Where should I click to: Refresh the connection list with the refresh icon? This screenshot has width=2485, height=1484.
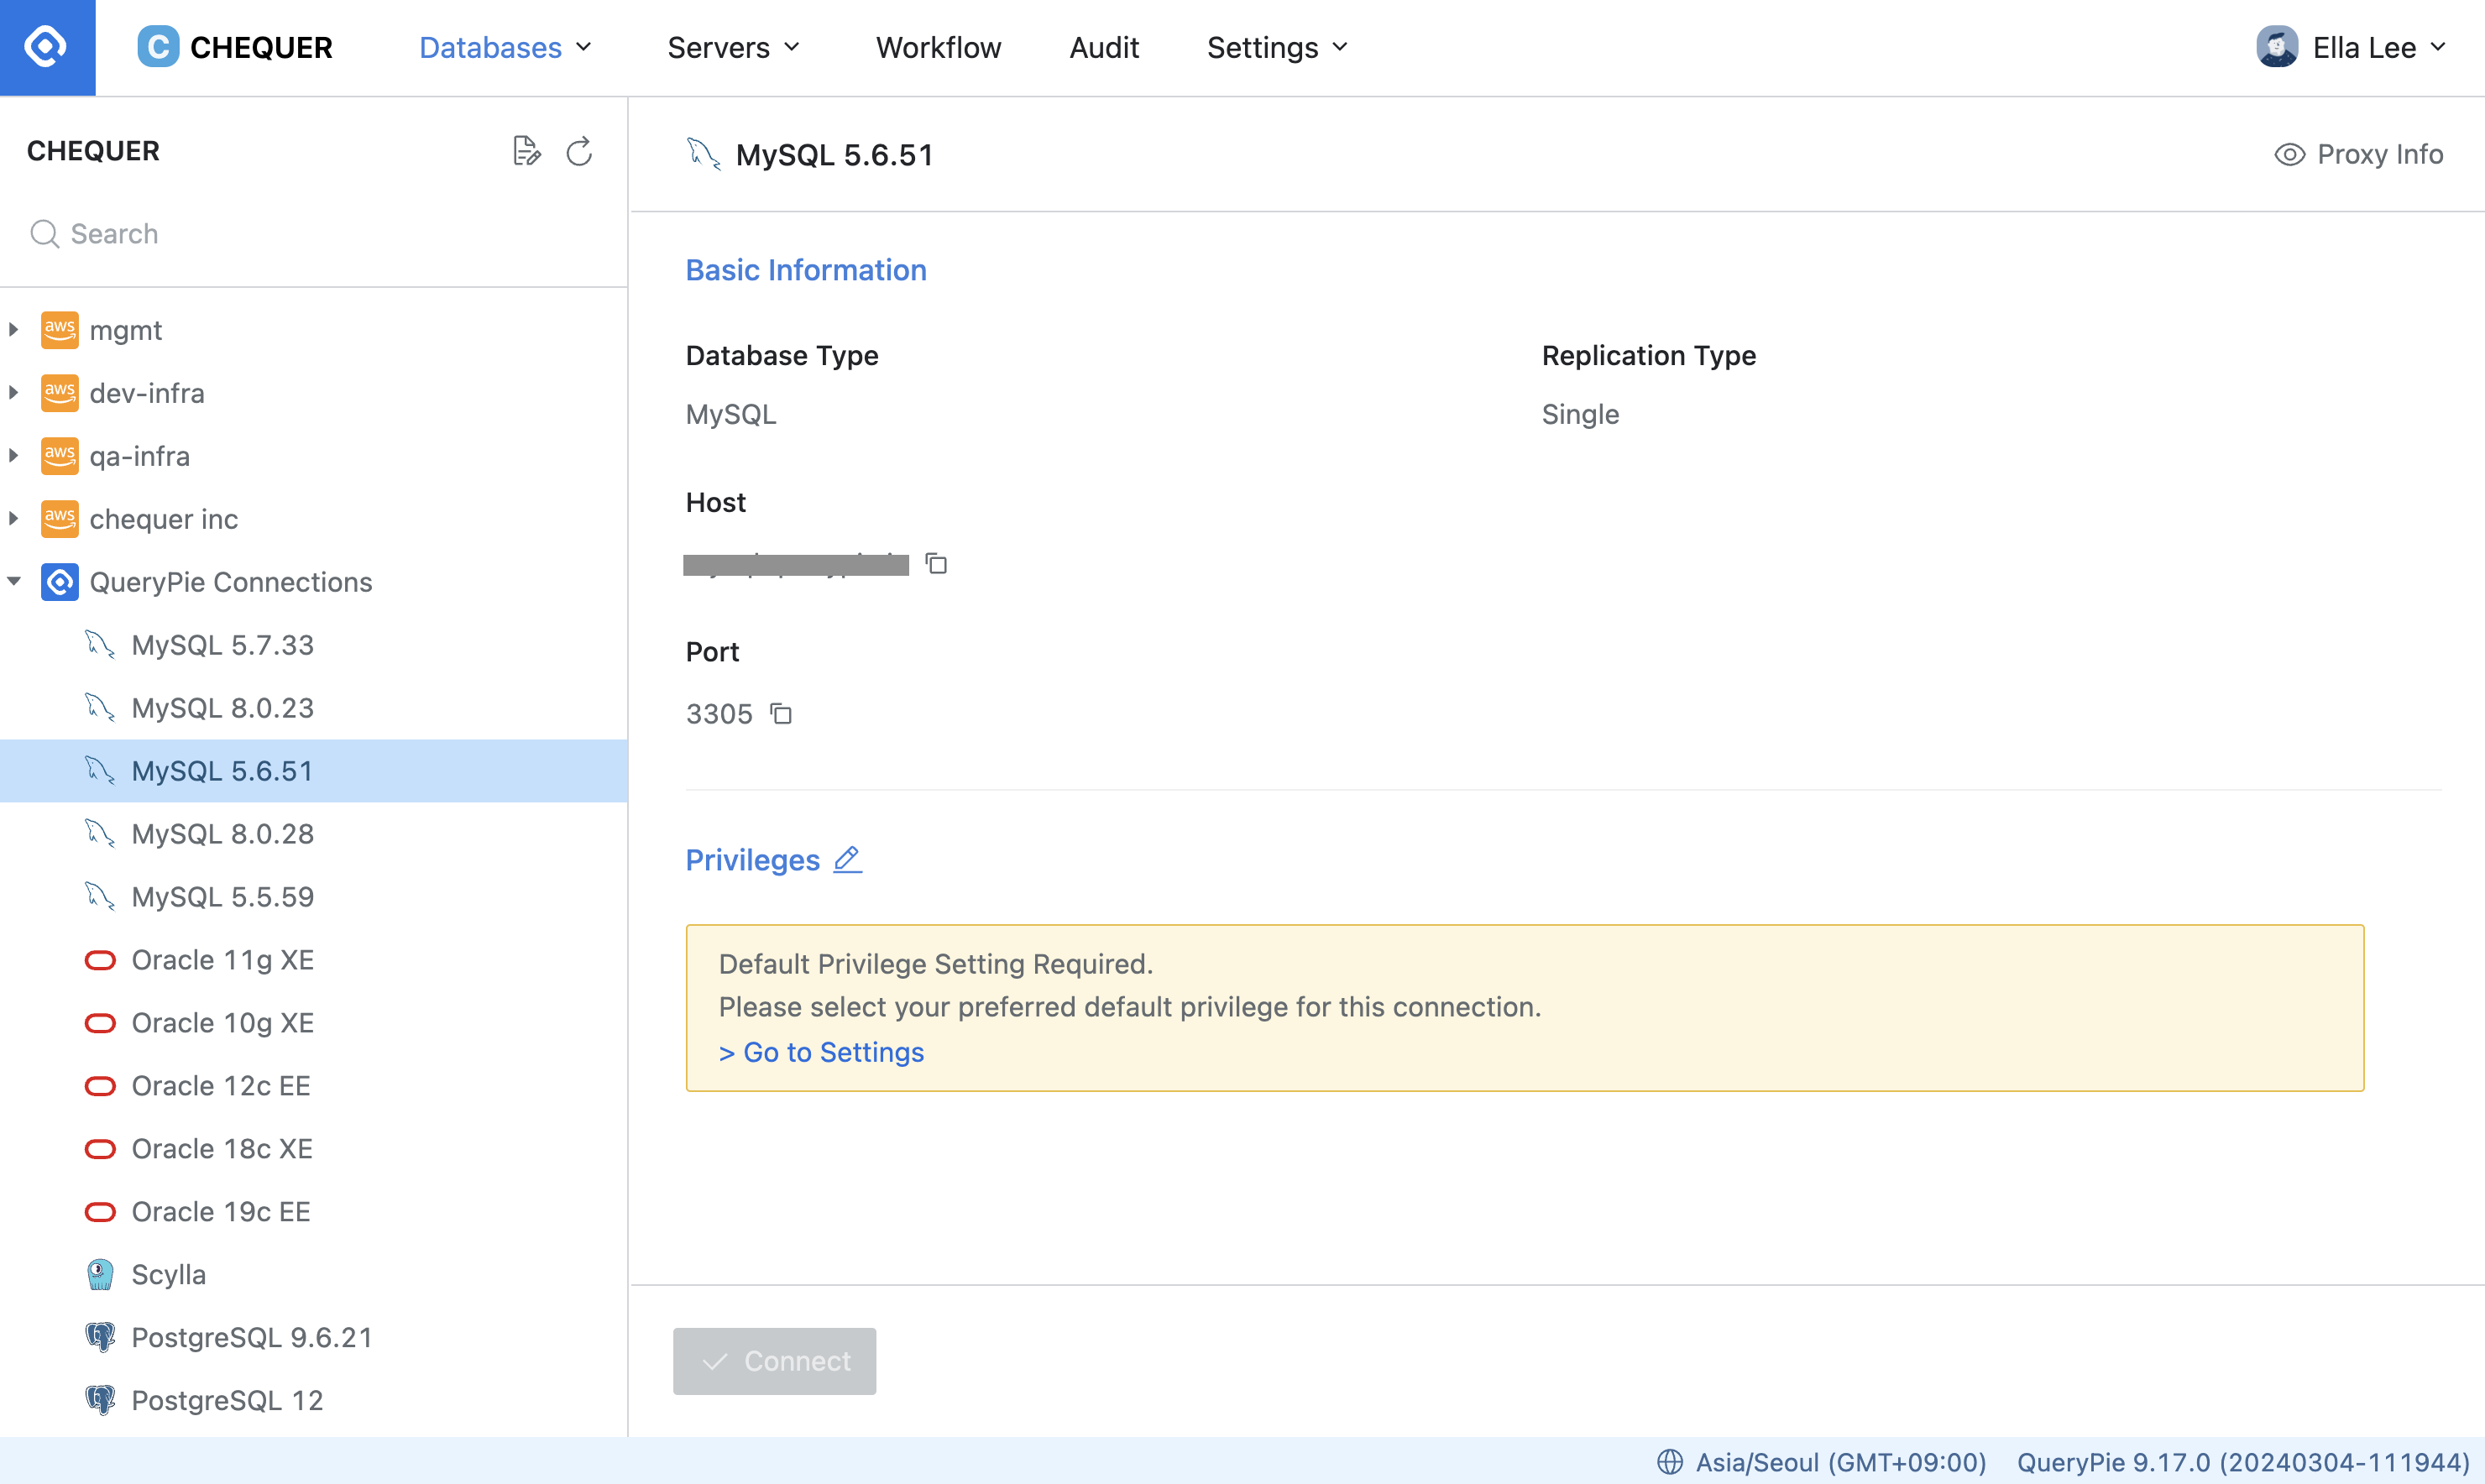pyautogui.click(x=579, y=151)
